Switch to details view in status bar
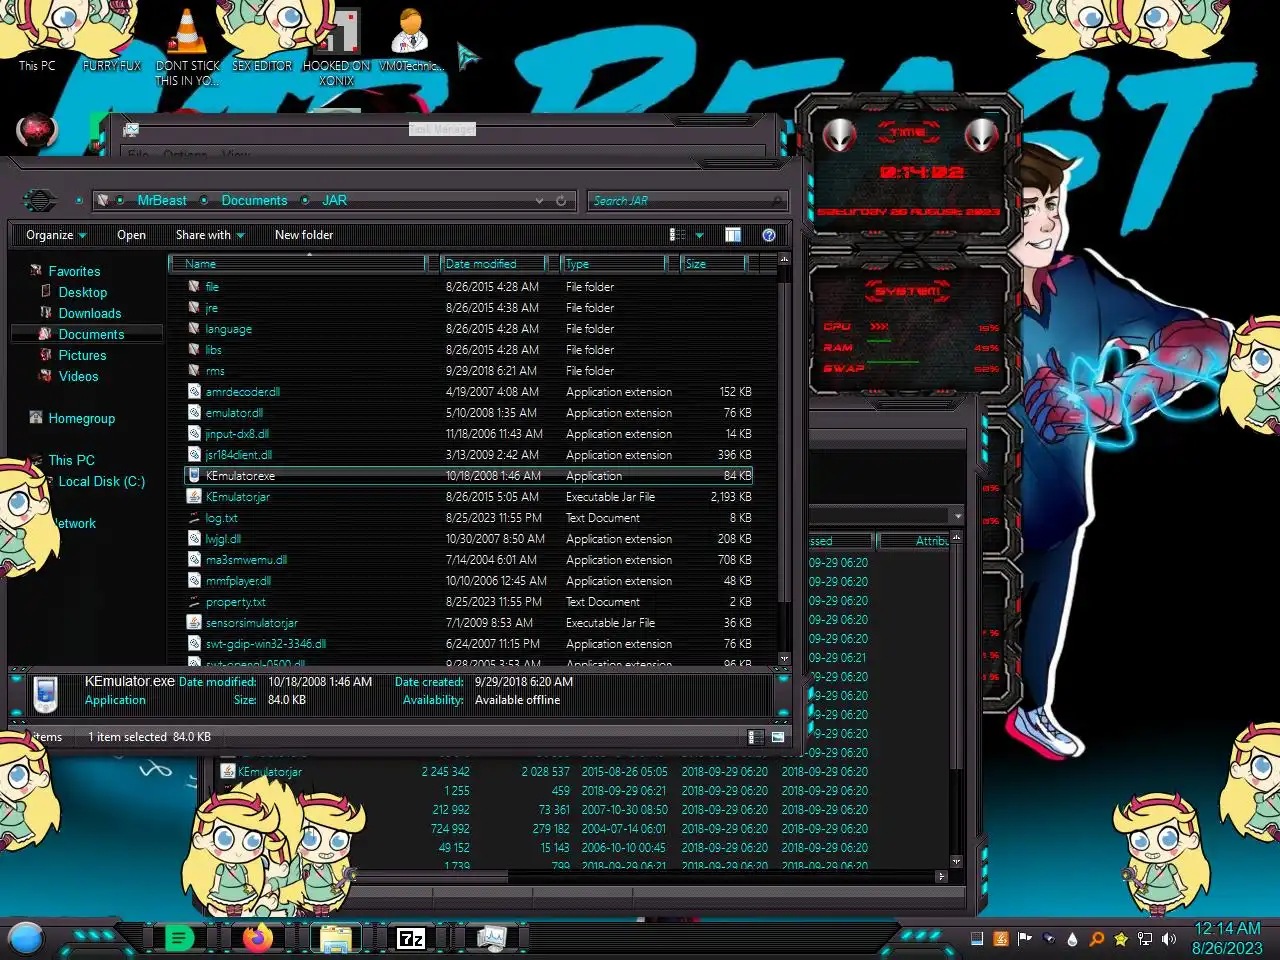The width and height of the screenshot is (1280, 960). tap(755, 737)
